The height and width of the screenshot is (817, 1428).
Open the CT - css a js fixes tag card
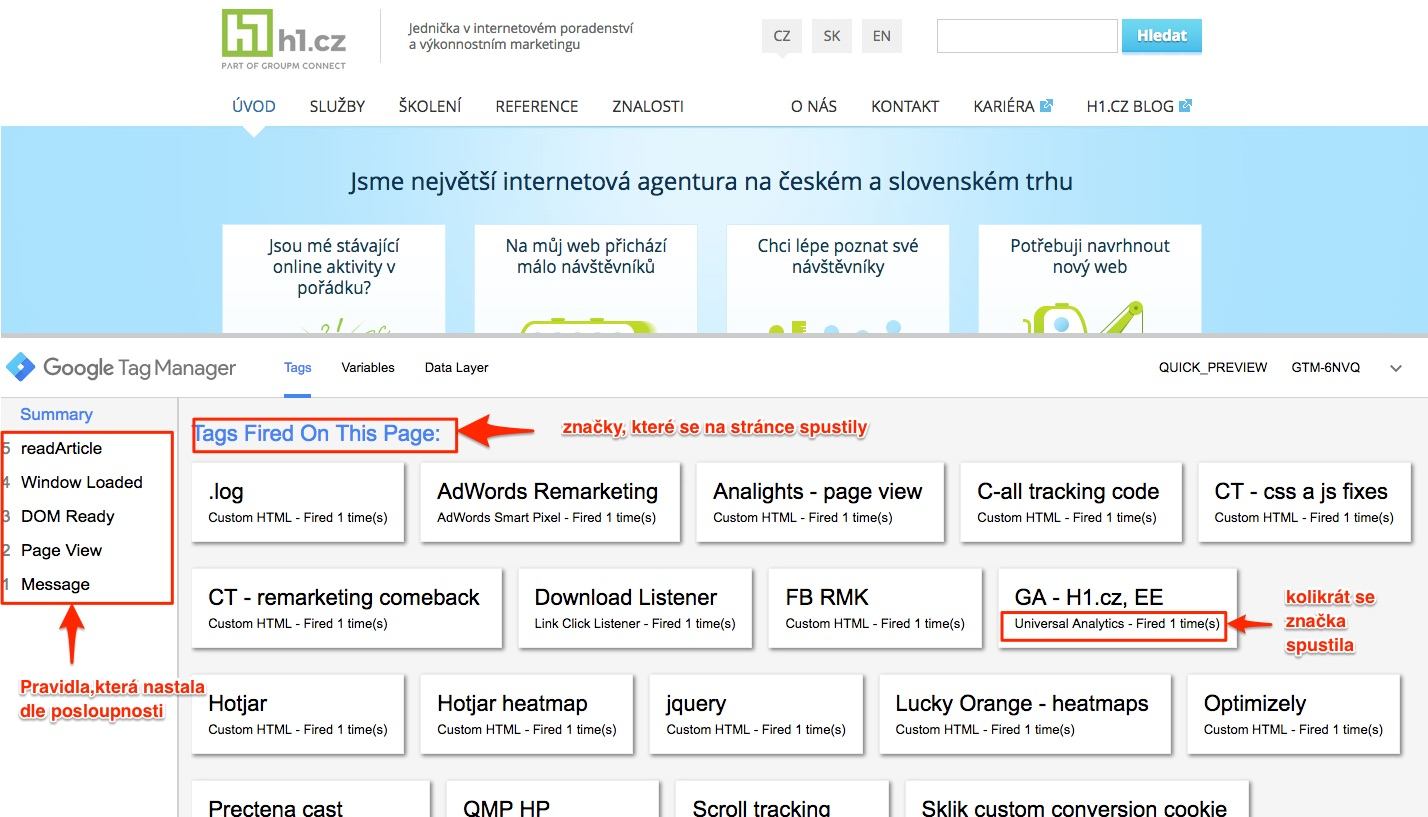coord(1304,502)
